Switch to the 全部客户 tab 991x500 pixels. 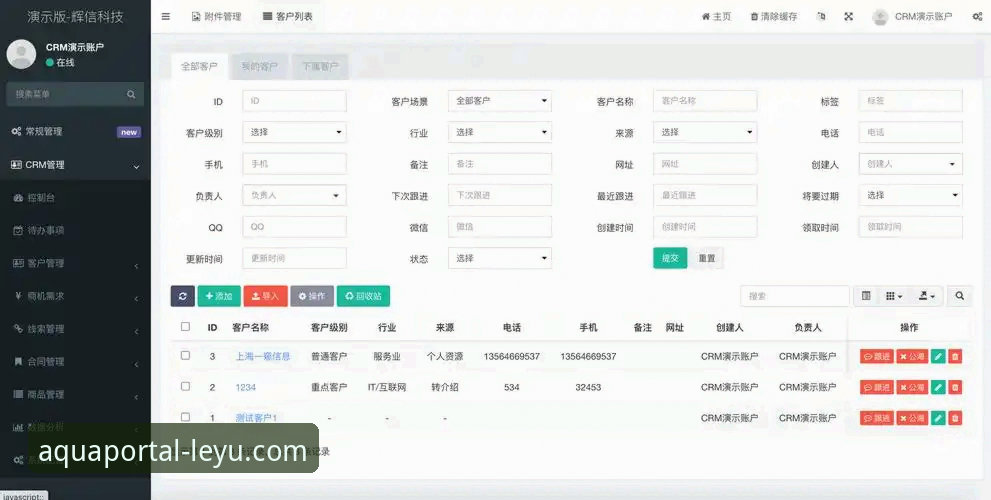pyautogui.click(x=199, y=66)
